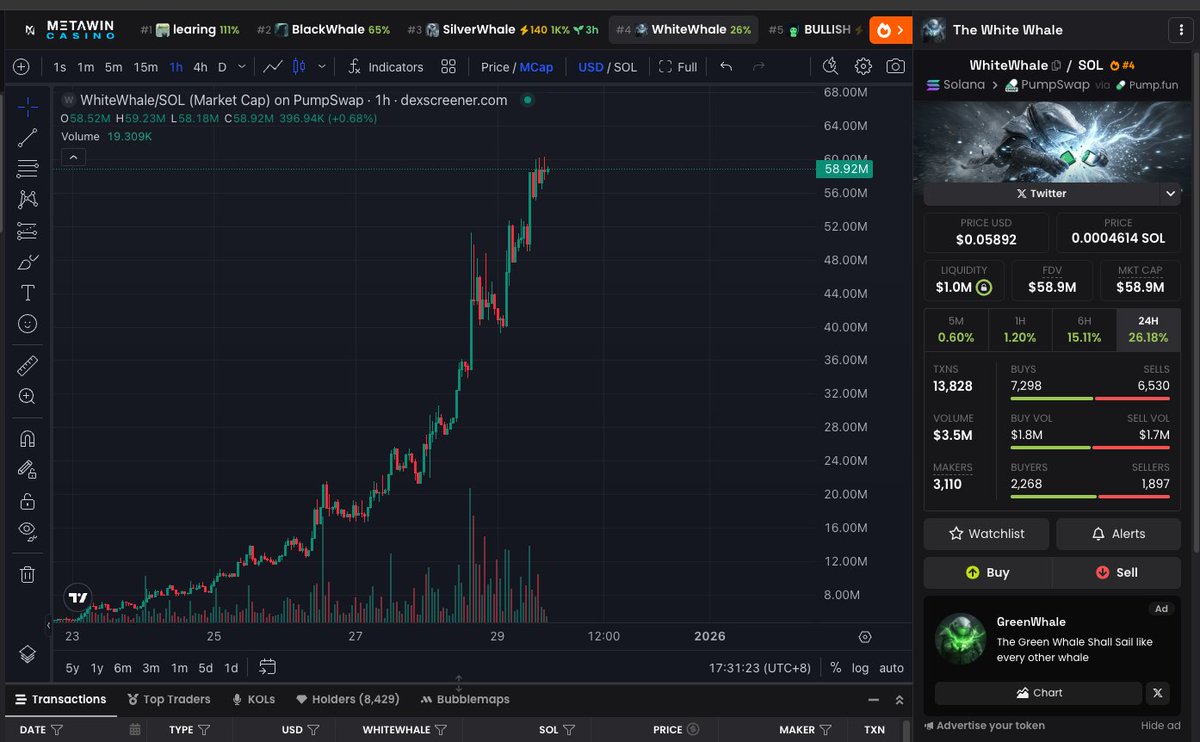Open the Bubblemaps tab
This screenshot has height=742, width=1200.
[465, 699]
